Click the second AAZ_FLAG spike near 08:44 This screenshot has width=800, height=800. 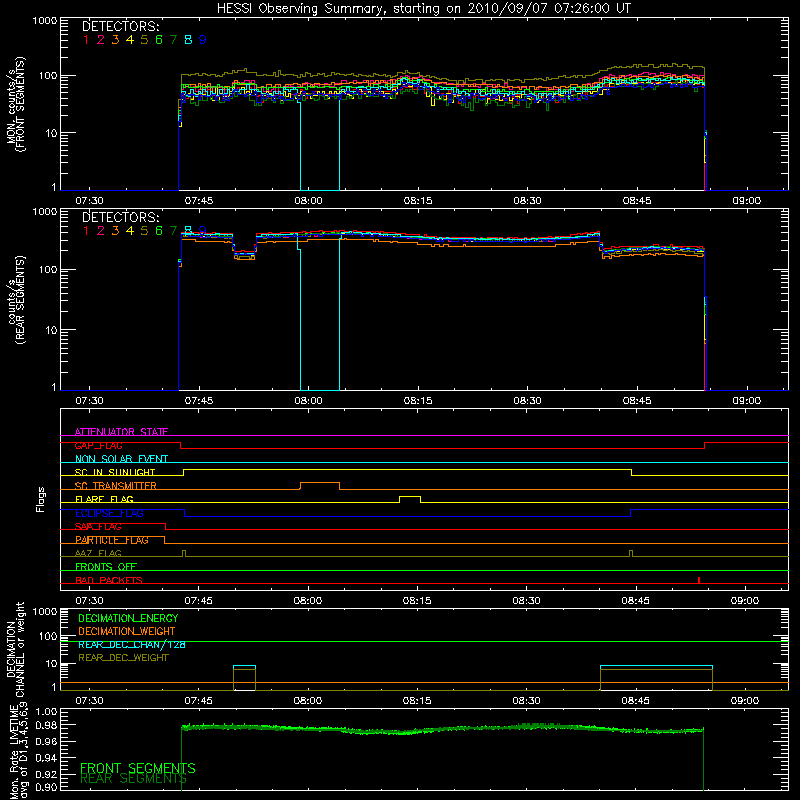pos(631,553)
